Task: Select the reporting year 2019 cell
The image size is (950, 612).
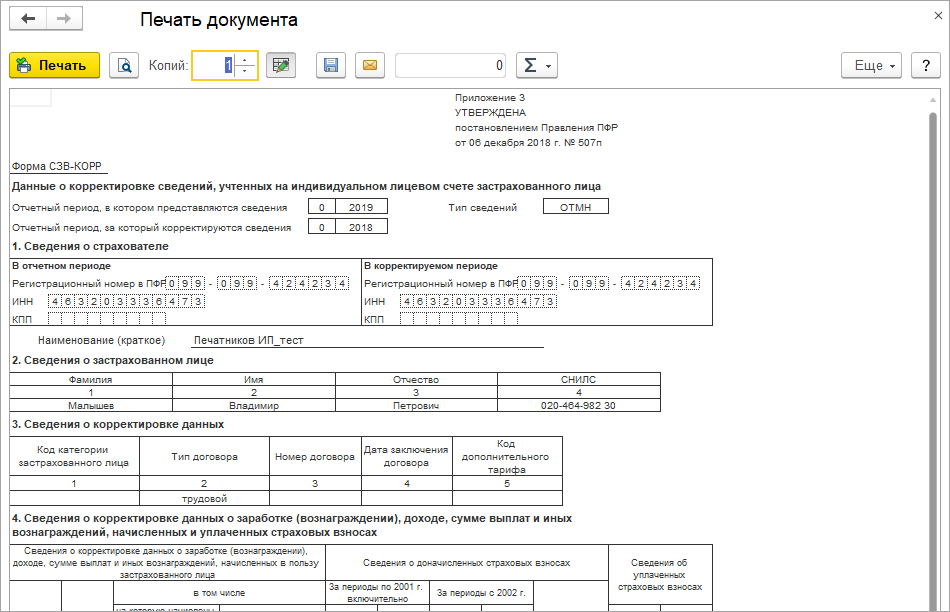Action: 361,207
